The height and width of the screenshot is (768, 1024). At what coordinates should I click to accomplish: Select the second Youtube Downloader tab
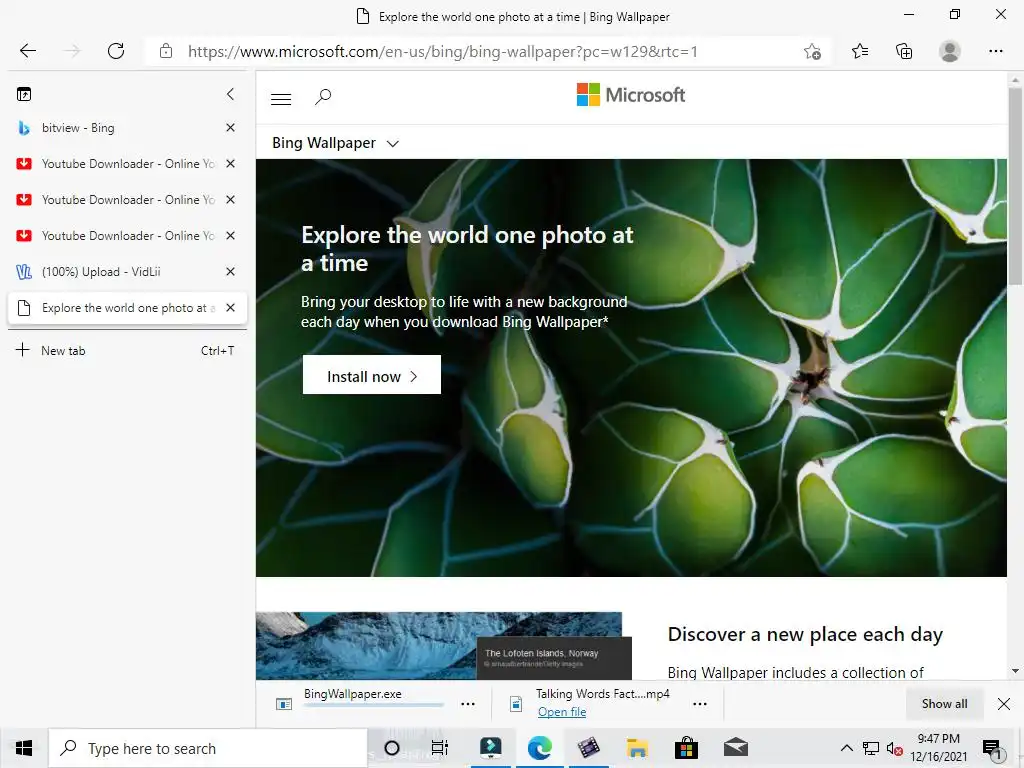coord(118,200)
